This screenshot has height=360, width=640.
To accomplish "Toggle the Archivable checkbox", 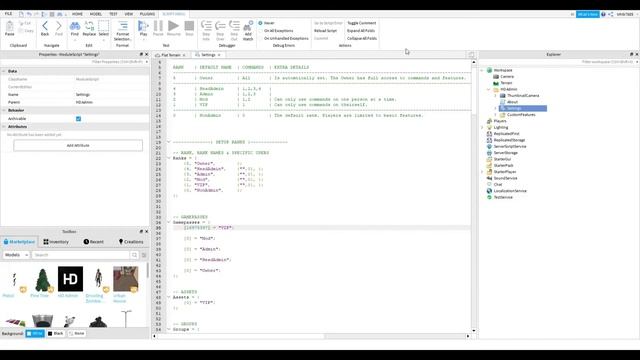I will coord(78,118).
